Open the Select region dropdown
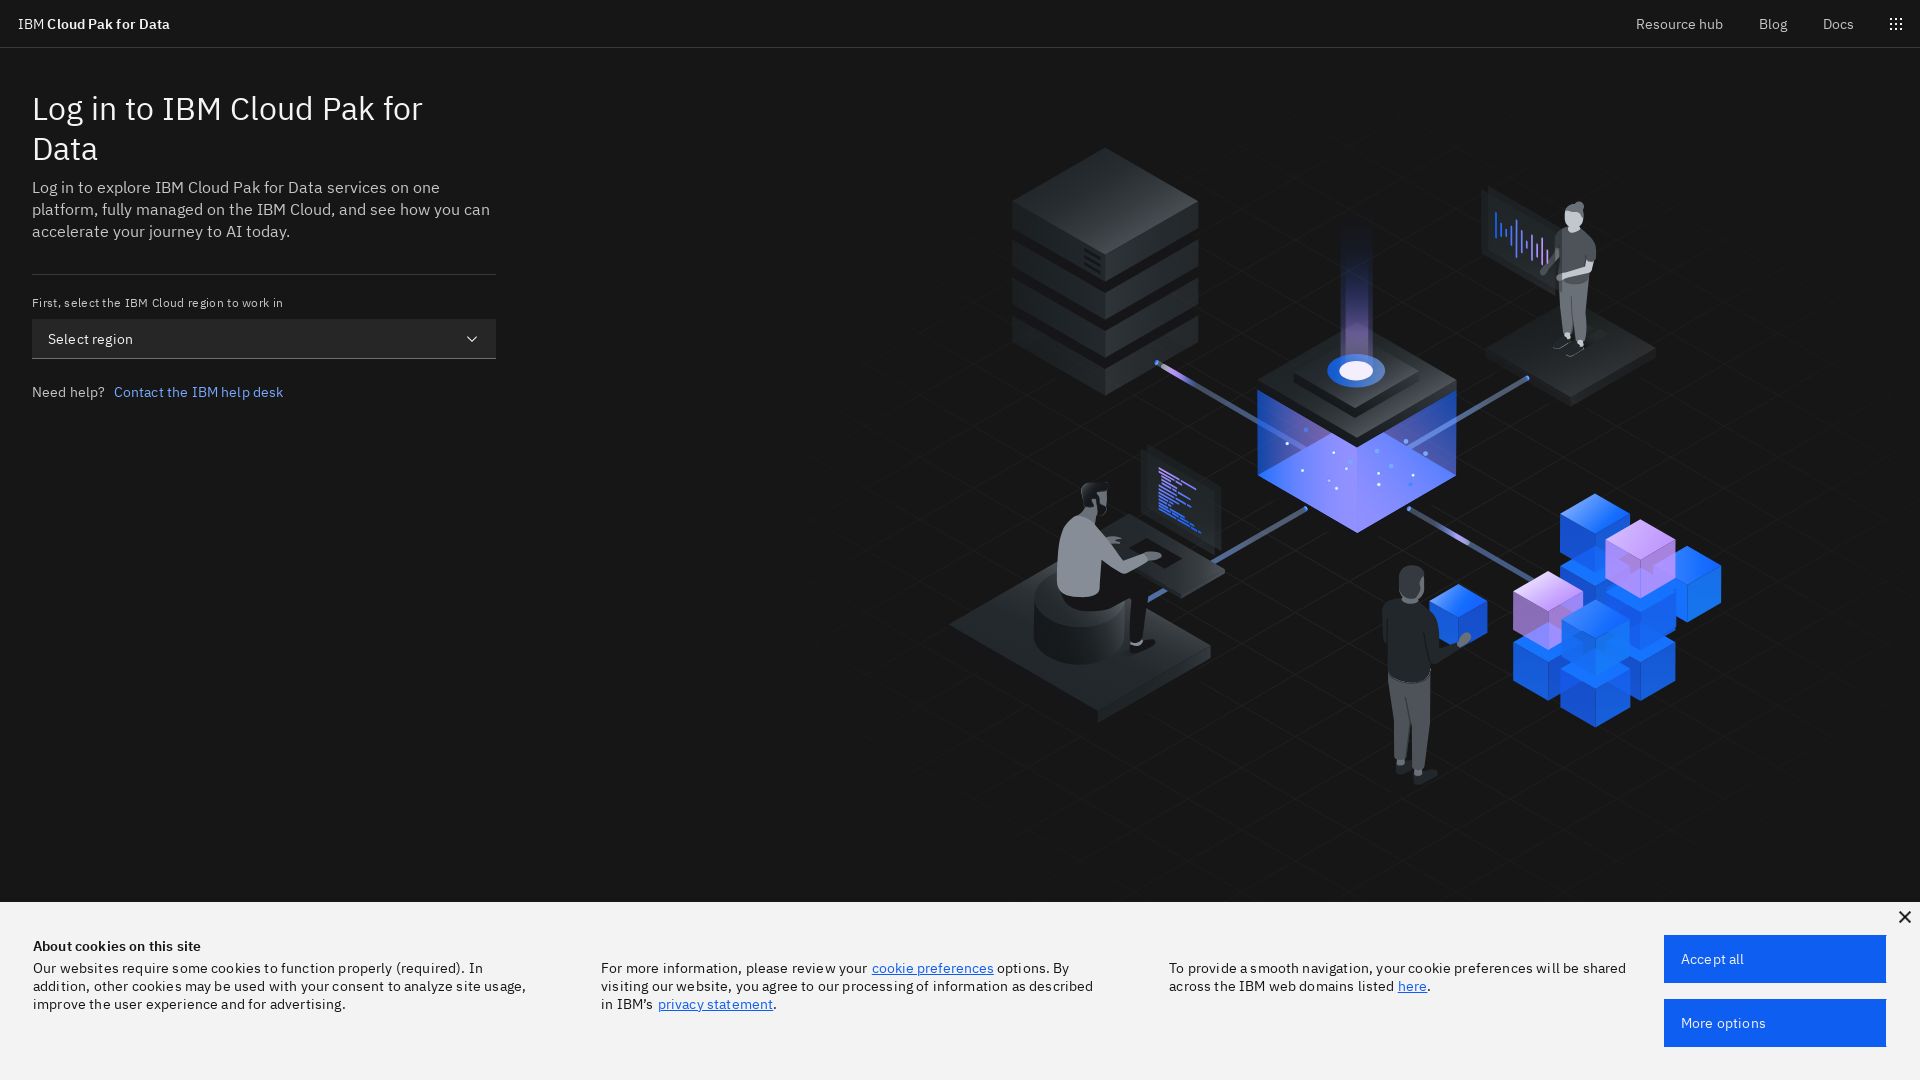The image size is (1920, 1080). 264,339
